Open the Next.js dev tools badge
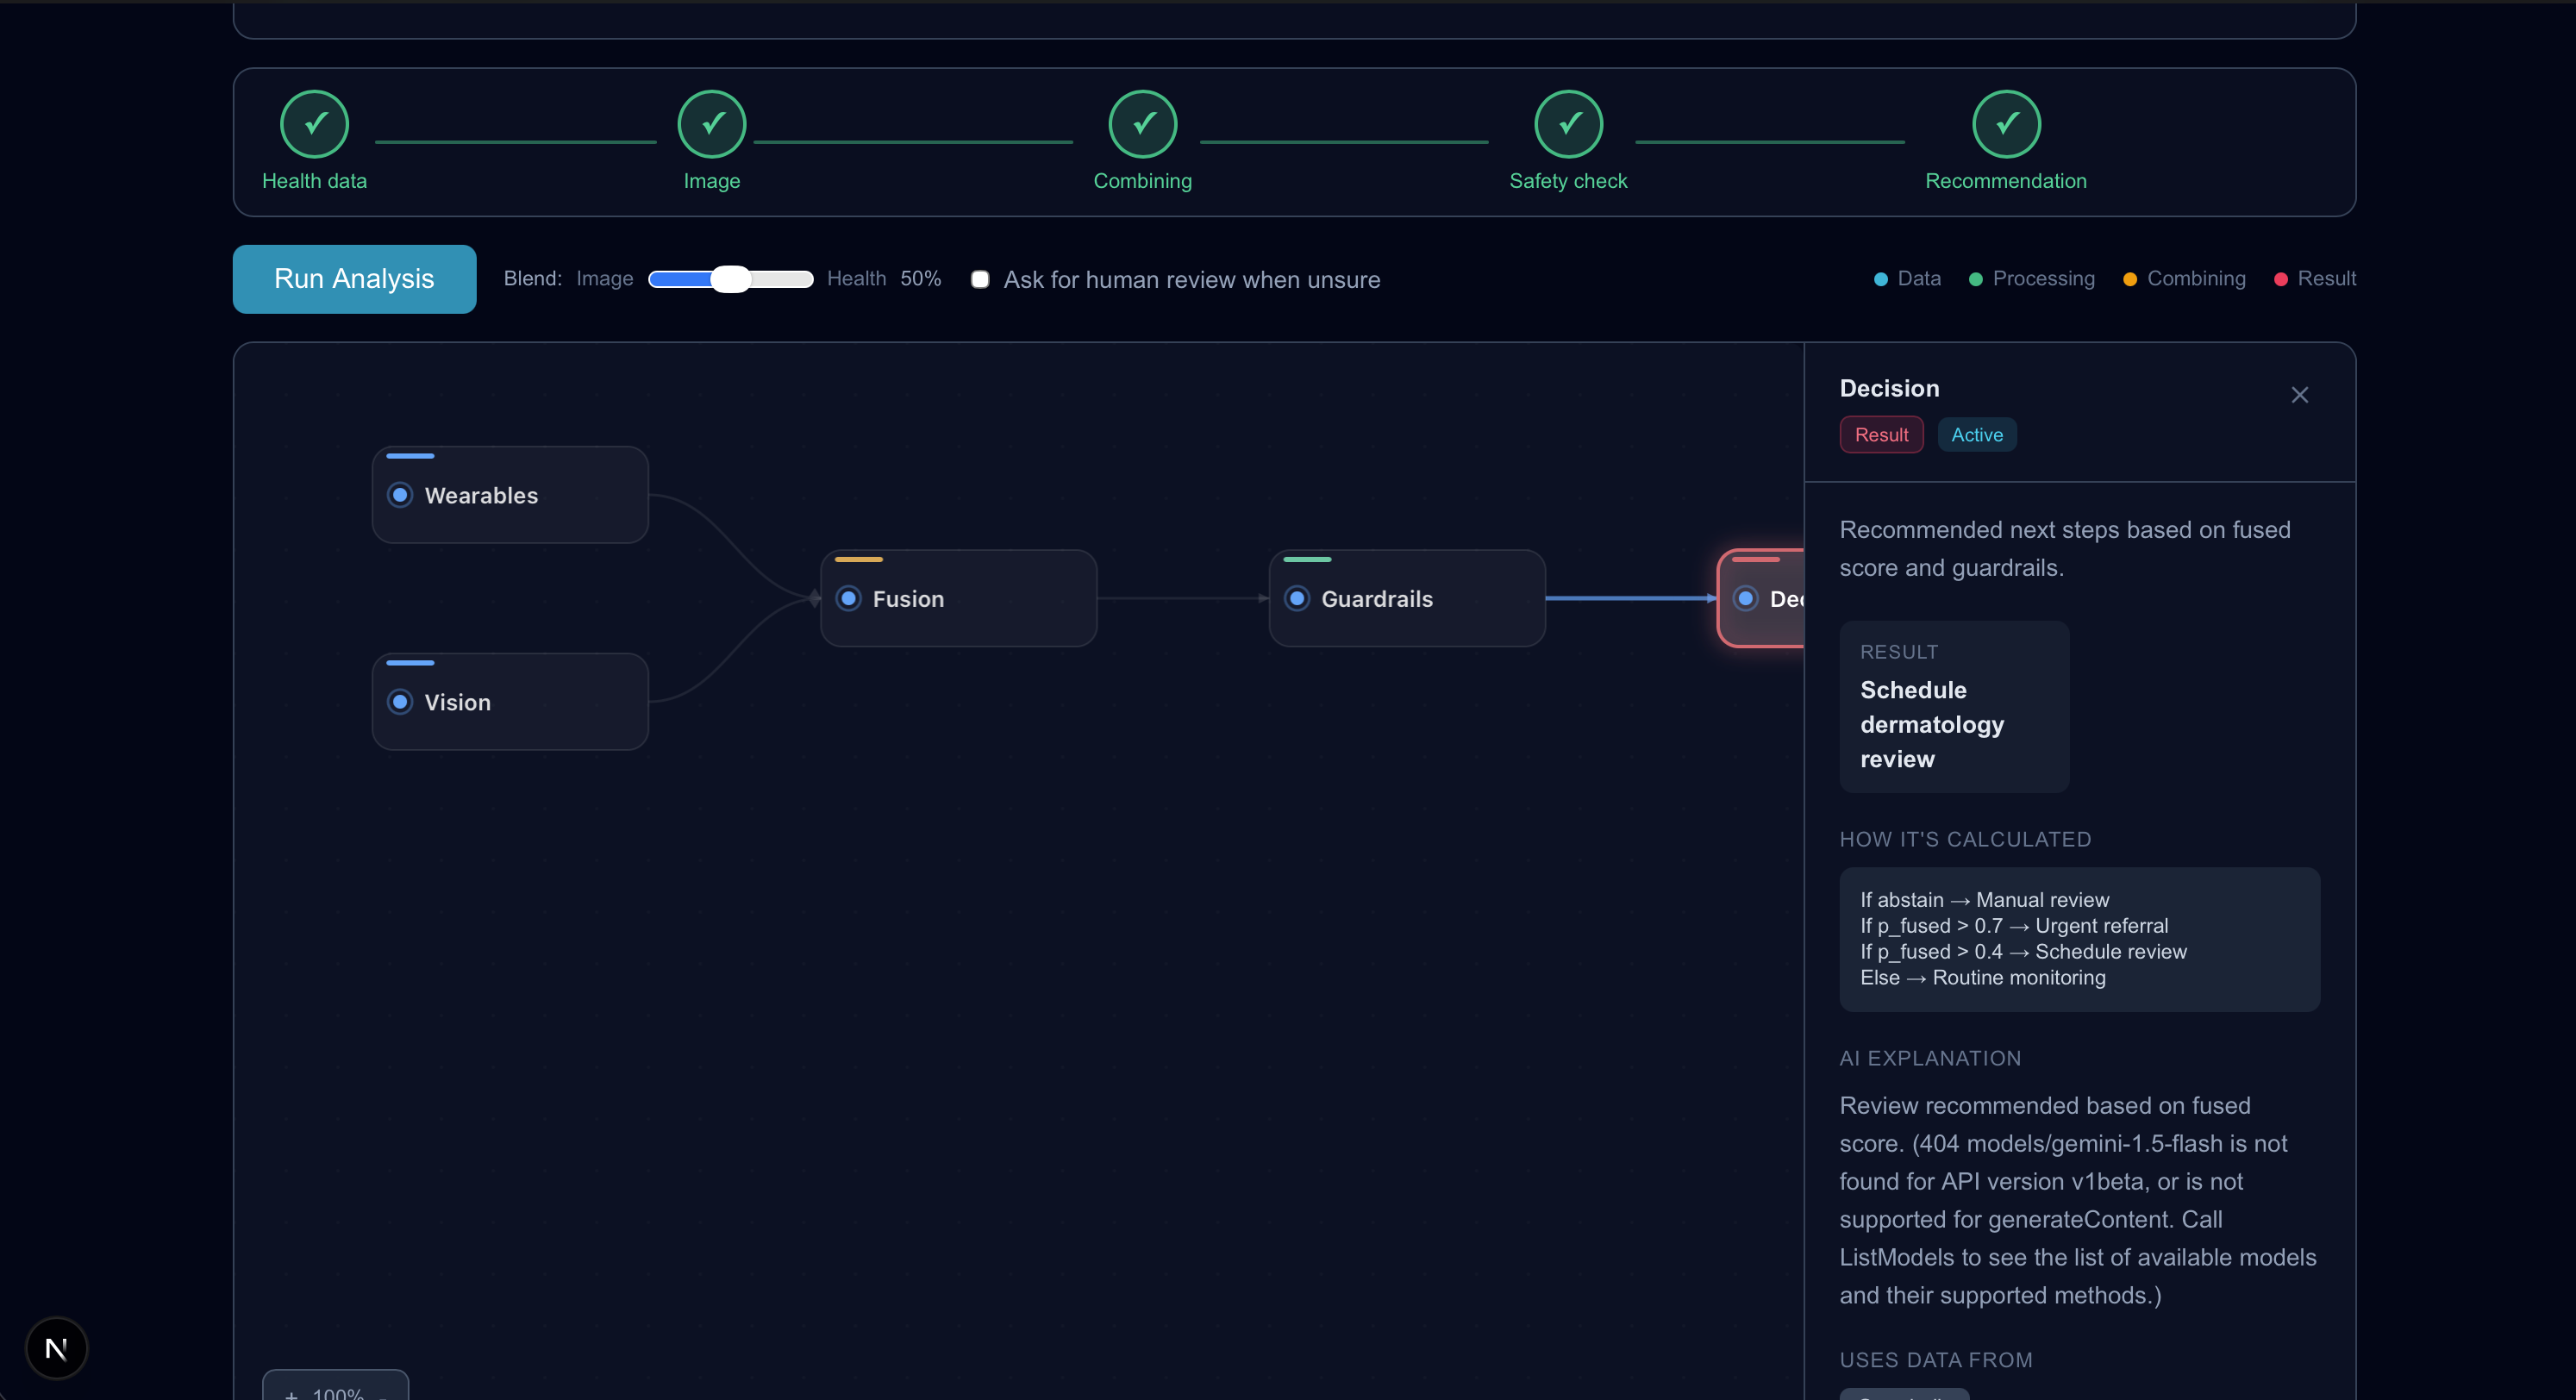This screenshot has height=1400, width=2576. coord(56,1348)
